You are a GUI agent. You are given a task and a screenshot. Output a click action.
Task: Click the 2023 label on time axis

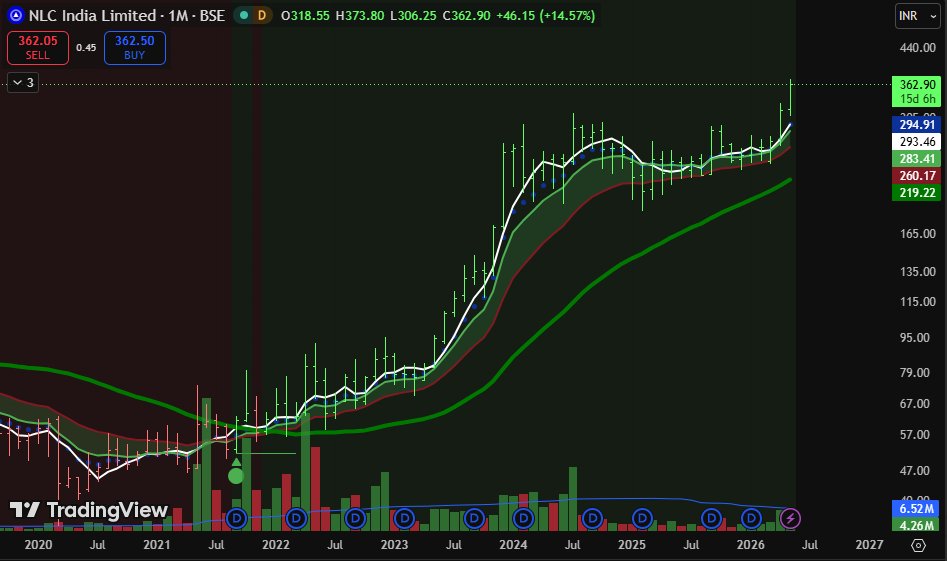coord(394,545)
